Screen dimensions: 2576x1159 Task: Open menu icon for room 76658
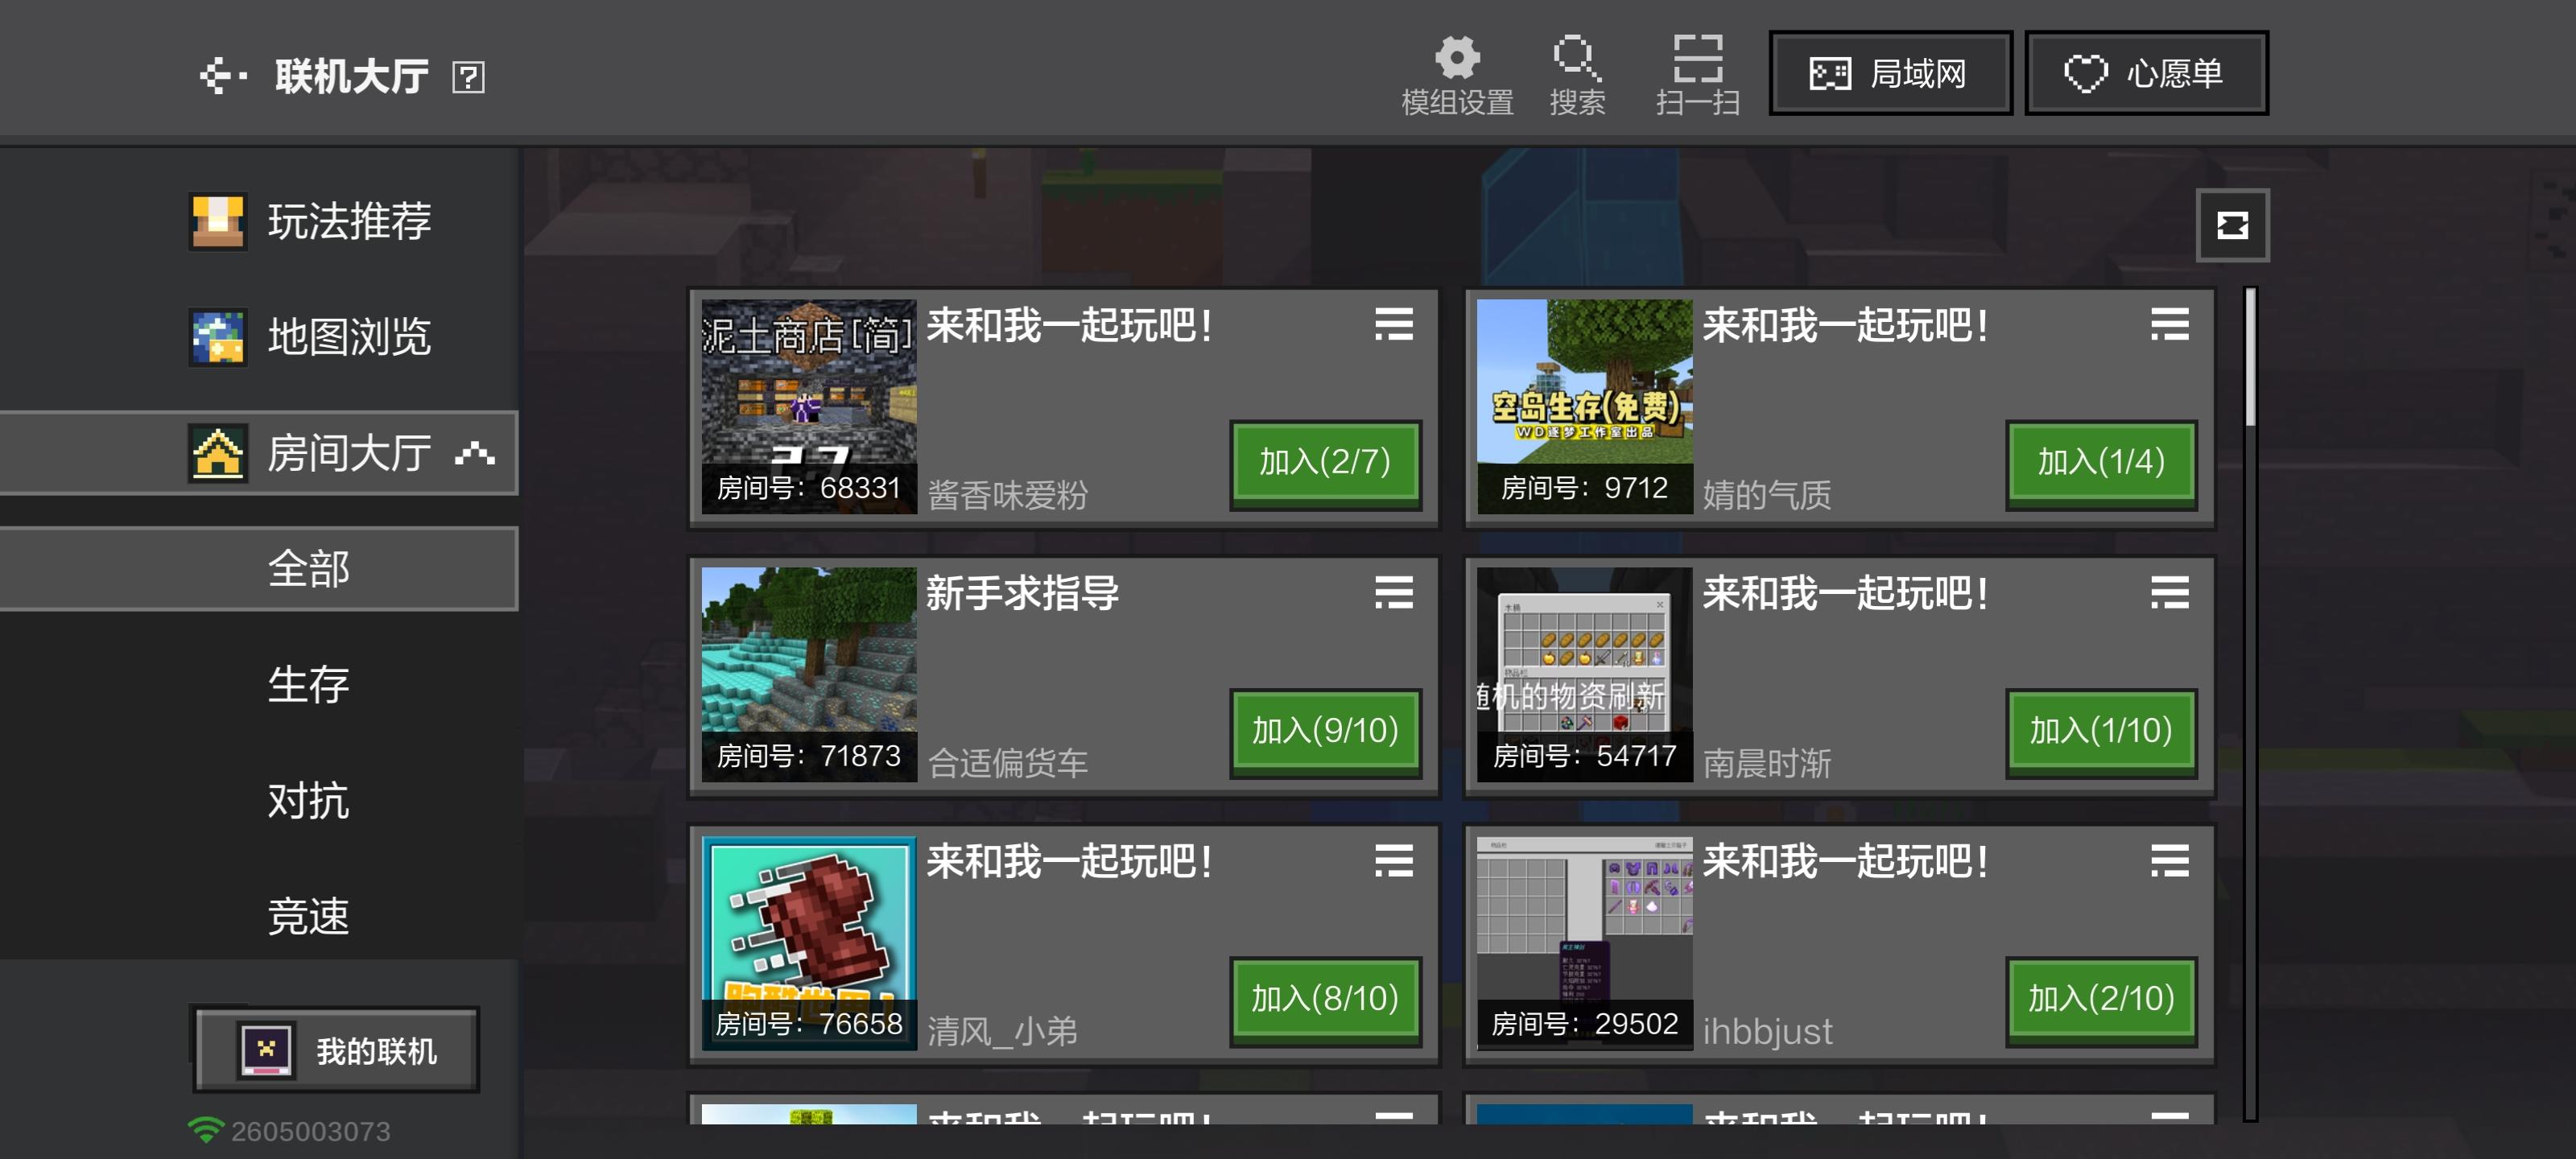(x=1393, y=860)
